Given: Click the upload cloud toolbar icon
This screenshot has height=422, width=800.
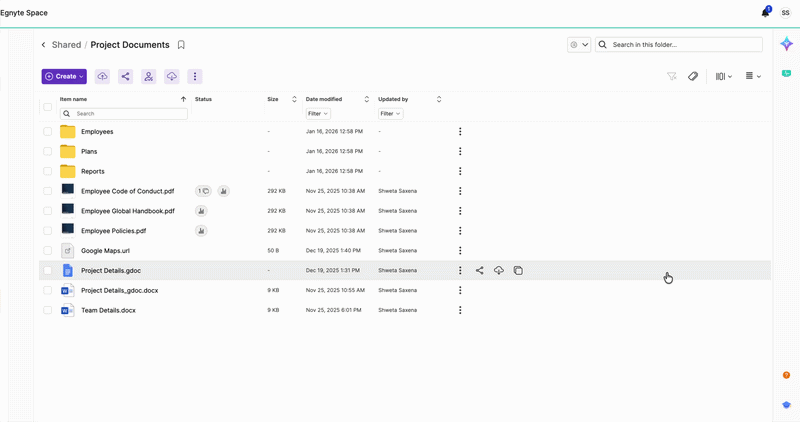Looking at the screenshot, I should point(103,77).
